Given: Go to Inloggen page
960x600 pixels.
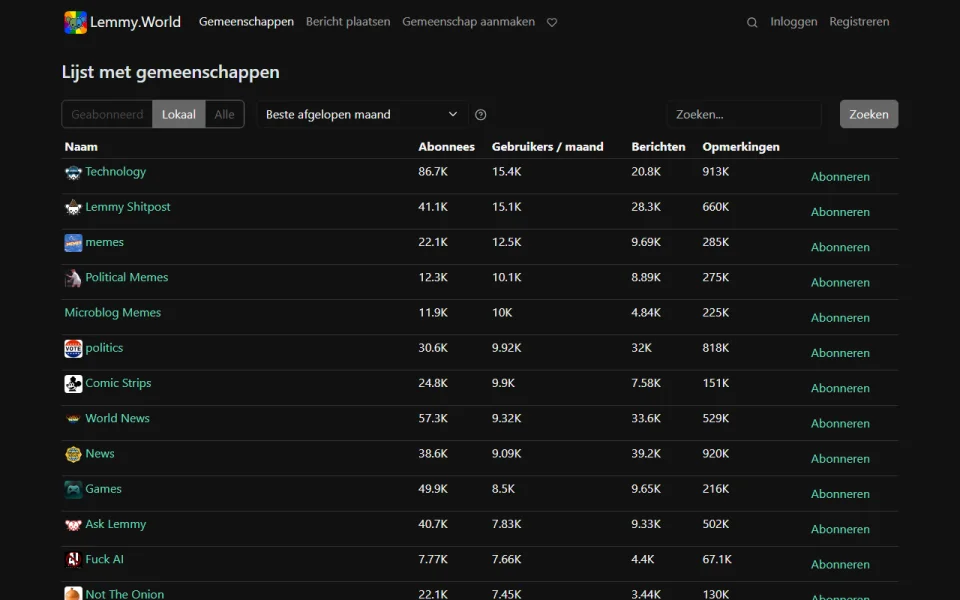Looking at the screenshot, I should tap(793, 21).
